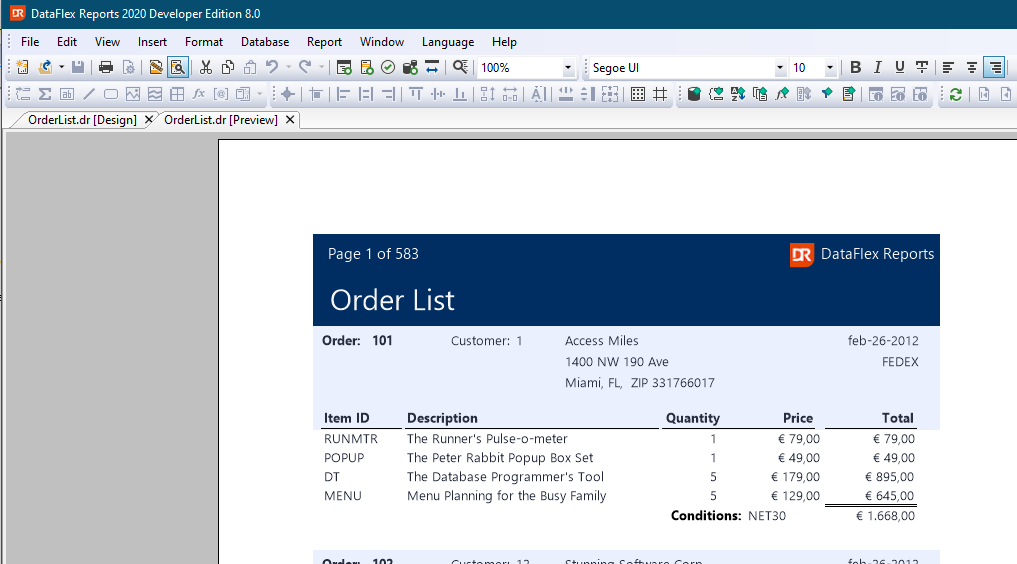
Task: Click the Cut scissors icon
Action: tap(206, 67)
